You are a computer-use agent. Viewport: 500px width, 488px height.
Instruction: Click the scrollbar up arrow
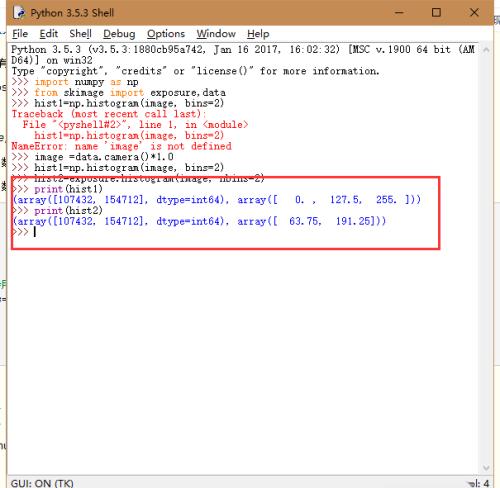(x=486, y=50)
